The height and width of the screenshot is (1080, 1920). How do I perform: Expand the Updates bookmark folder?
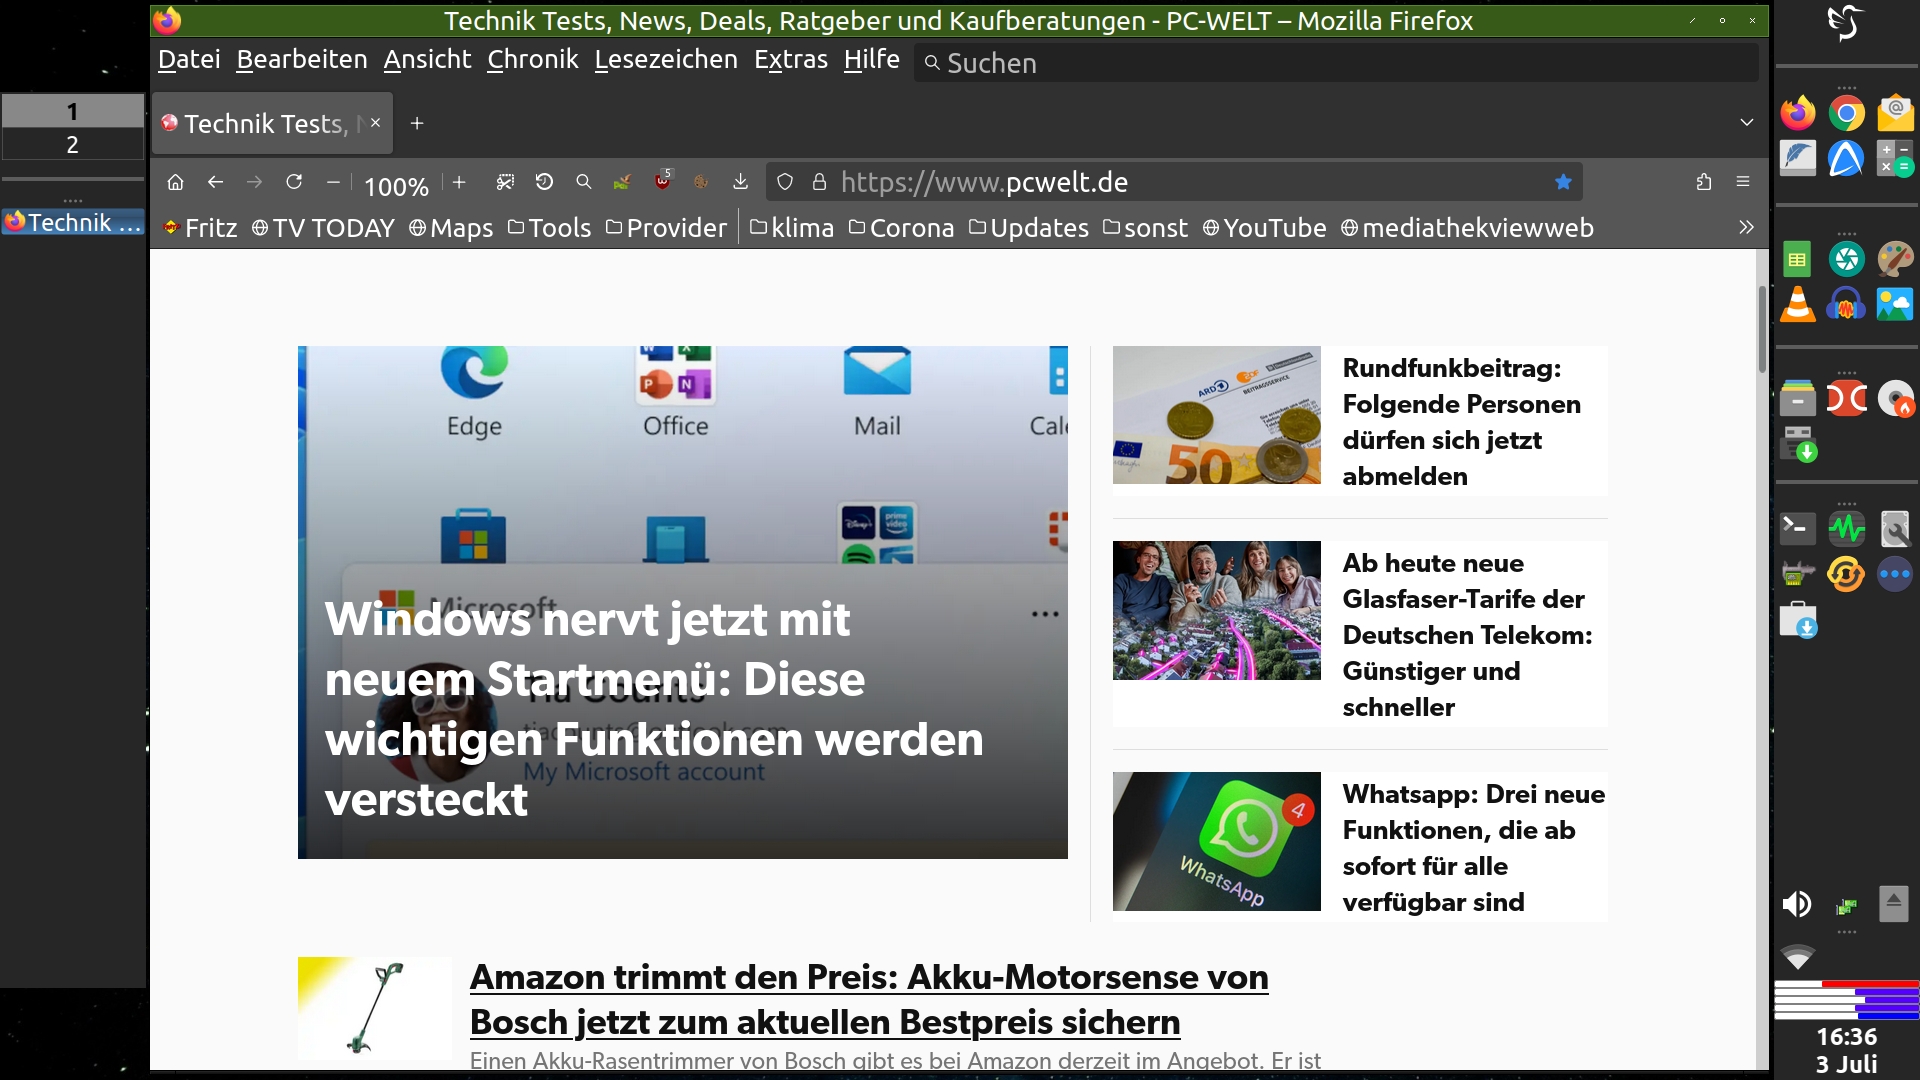tap(1028, 228)
